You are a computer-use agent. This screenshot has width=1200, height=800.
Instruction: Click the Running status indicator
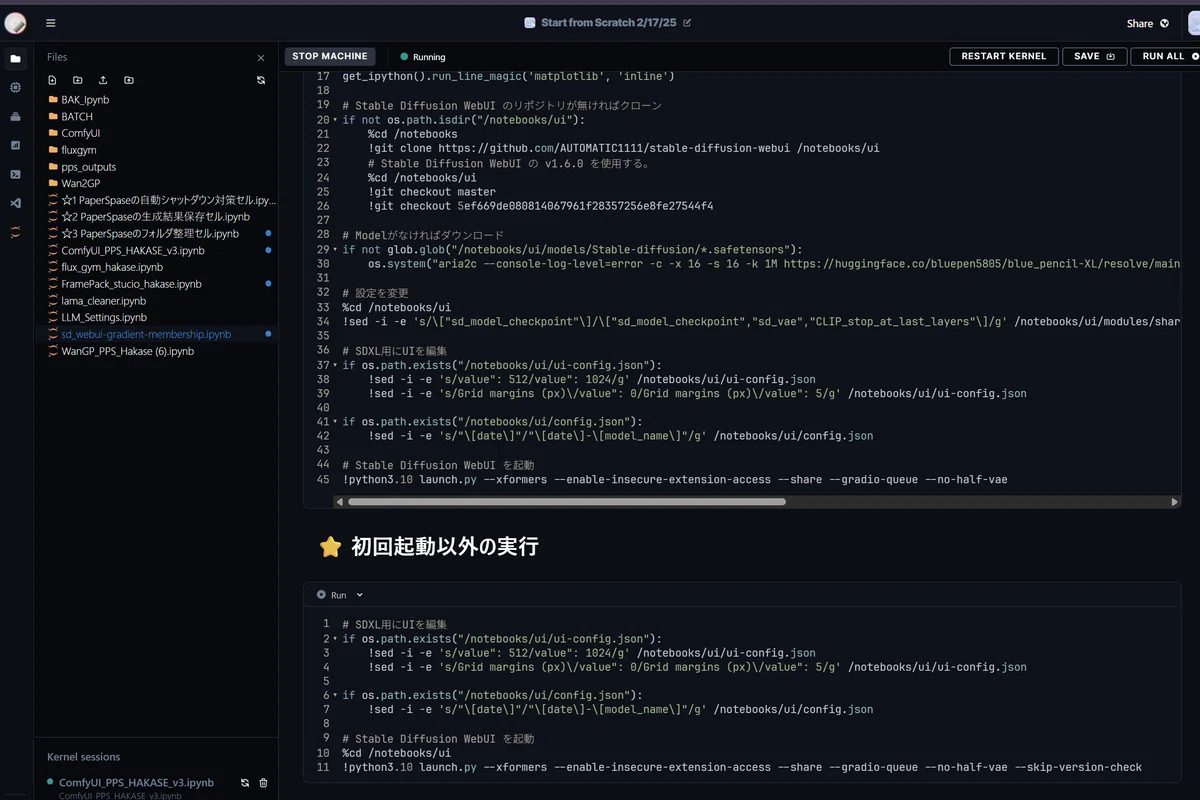423,57
